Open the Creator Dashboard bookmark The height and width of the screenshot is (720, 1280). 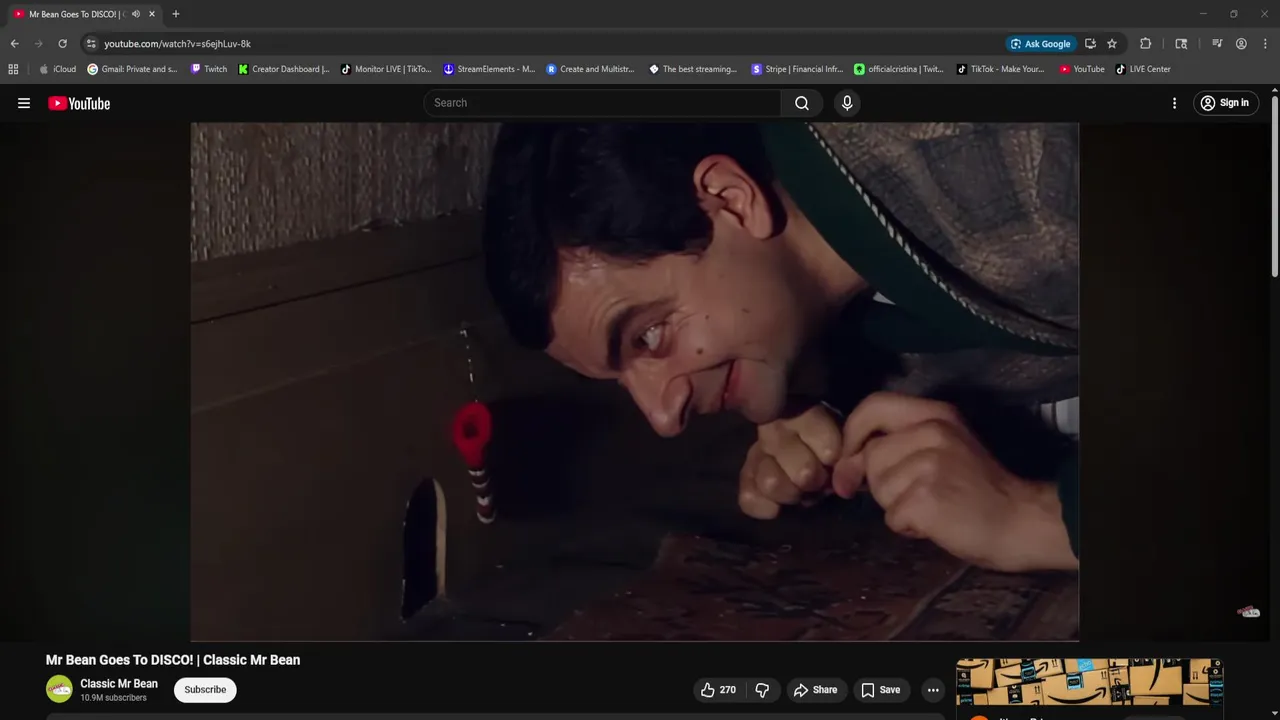click(284, 69)
